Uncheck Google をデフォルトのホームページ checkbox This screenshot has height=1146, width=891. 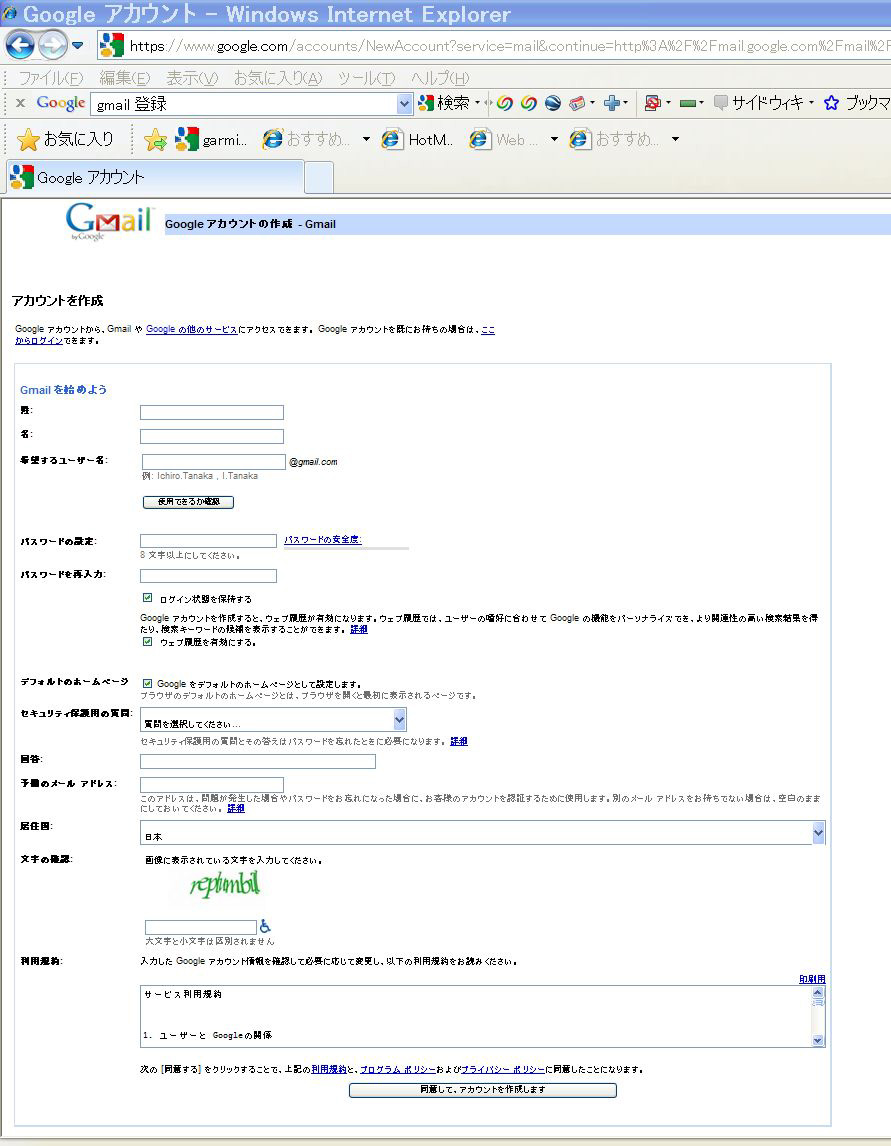(148, 684)
